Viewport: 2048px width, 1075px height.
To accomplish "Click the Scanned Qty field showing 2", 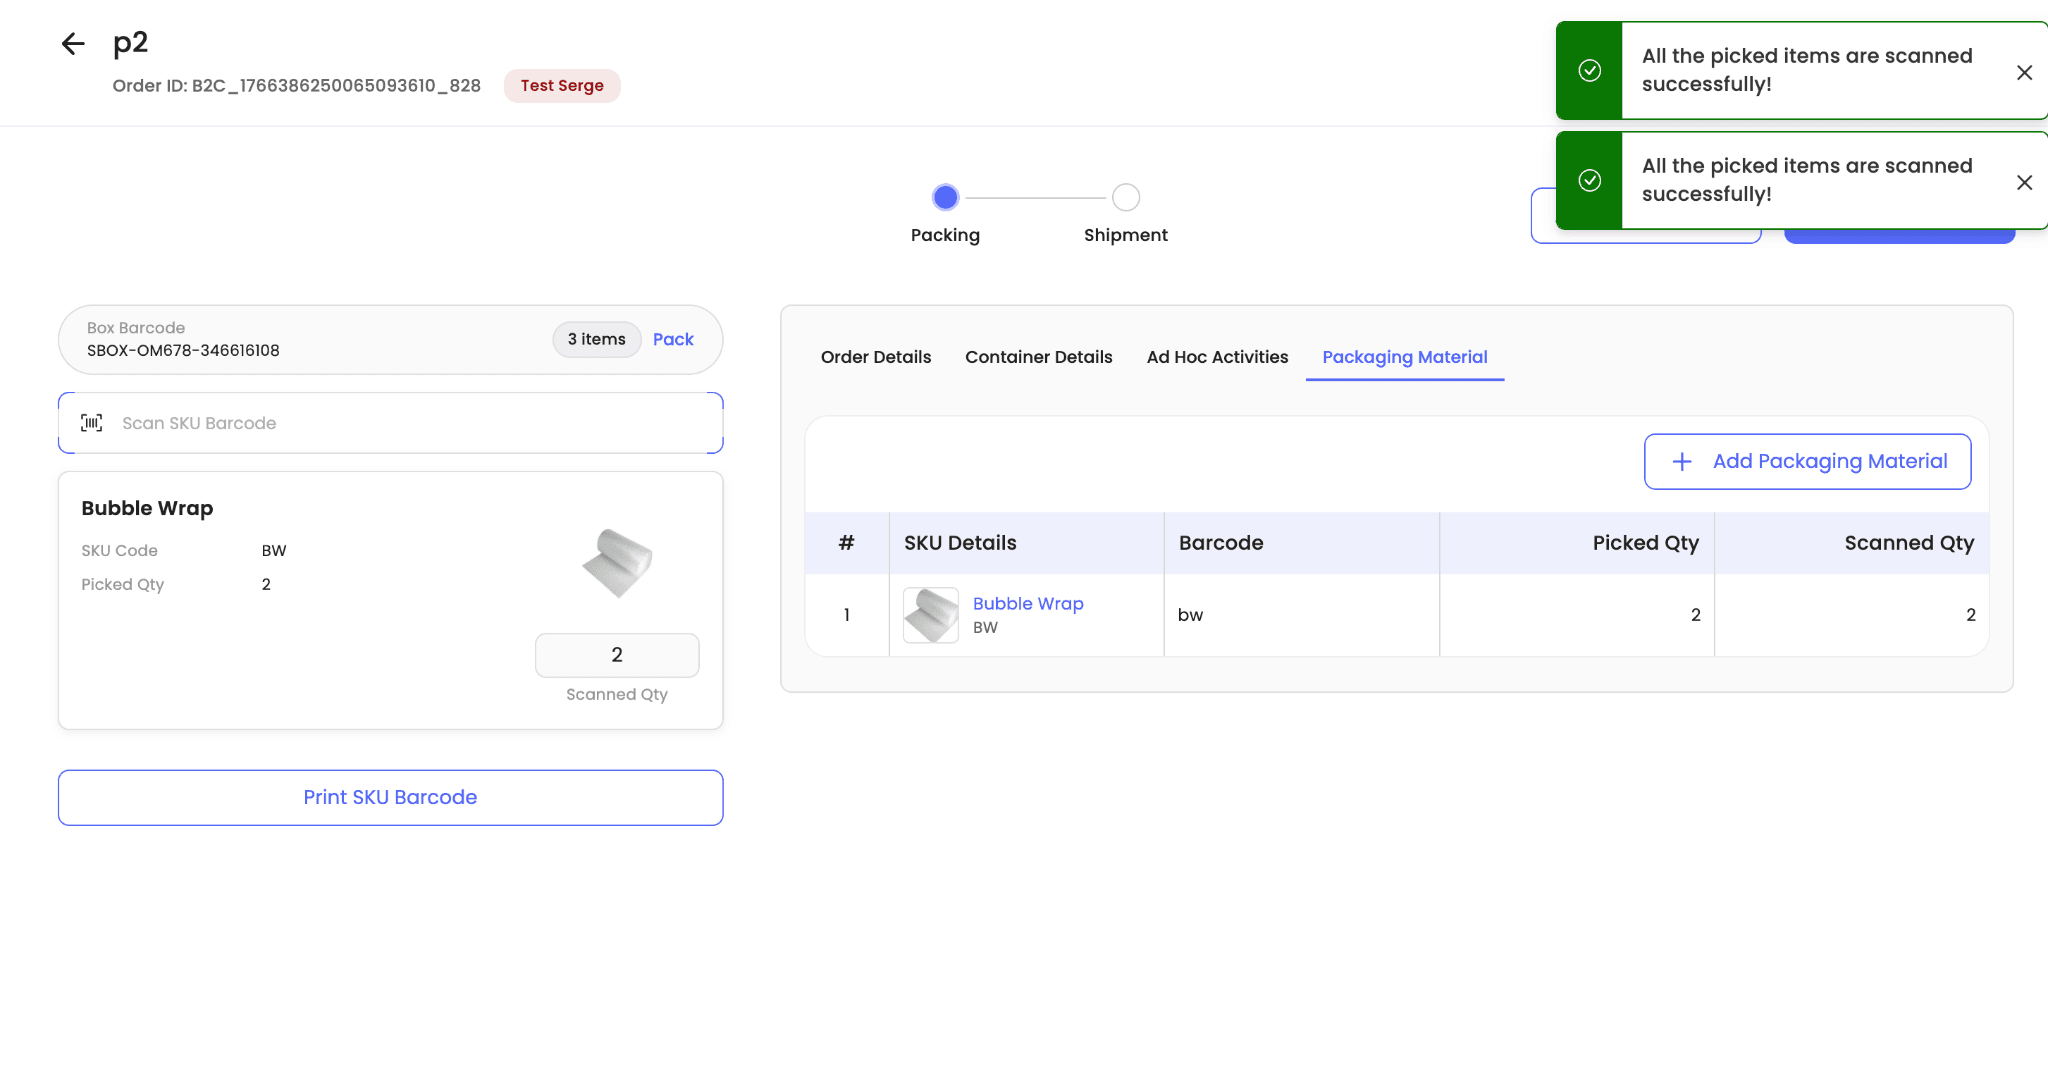I will (617, 655).
